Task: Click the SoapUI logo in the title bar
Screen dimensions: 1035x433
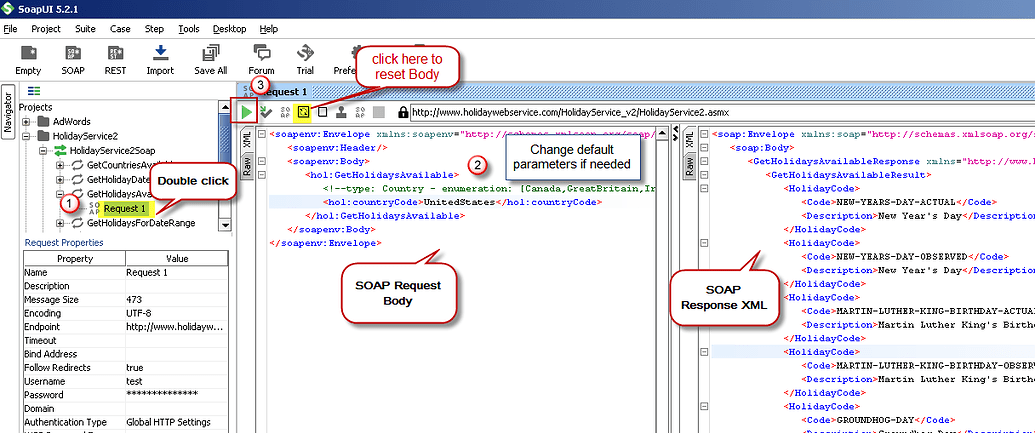Action: click(8, 8)
